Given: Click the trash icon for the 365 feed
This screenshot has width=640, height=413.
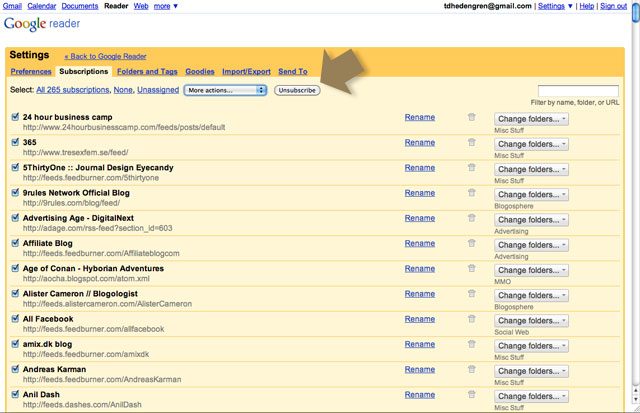Looking at the screenshot, I should tap(471, 142).
